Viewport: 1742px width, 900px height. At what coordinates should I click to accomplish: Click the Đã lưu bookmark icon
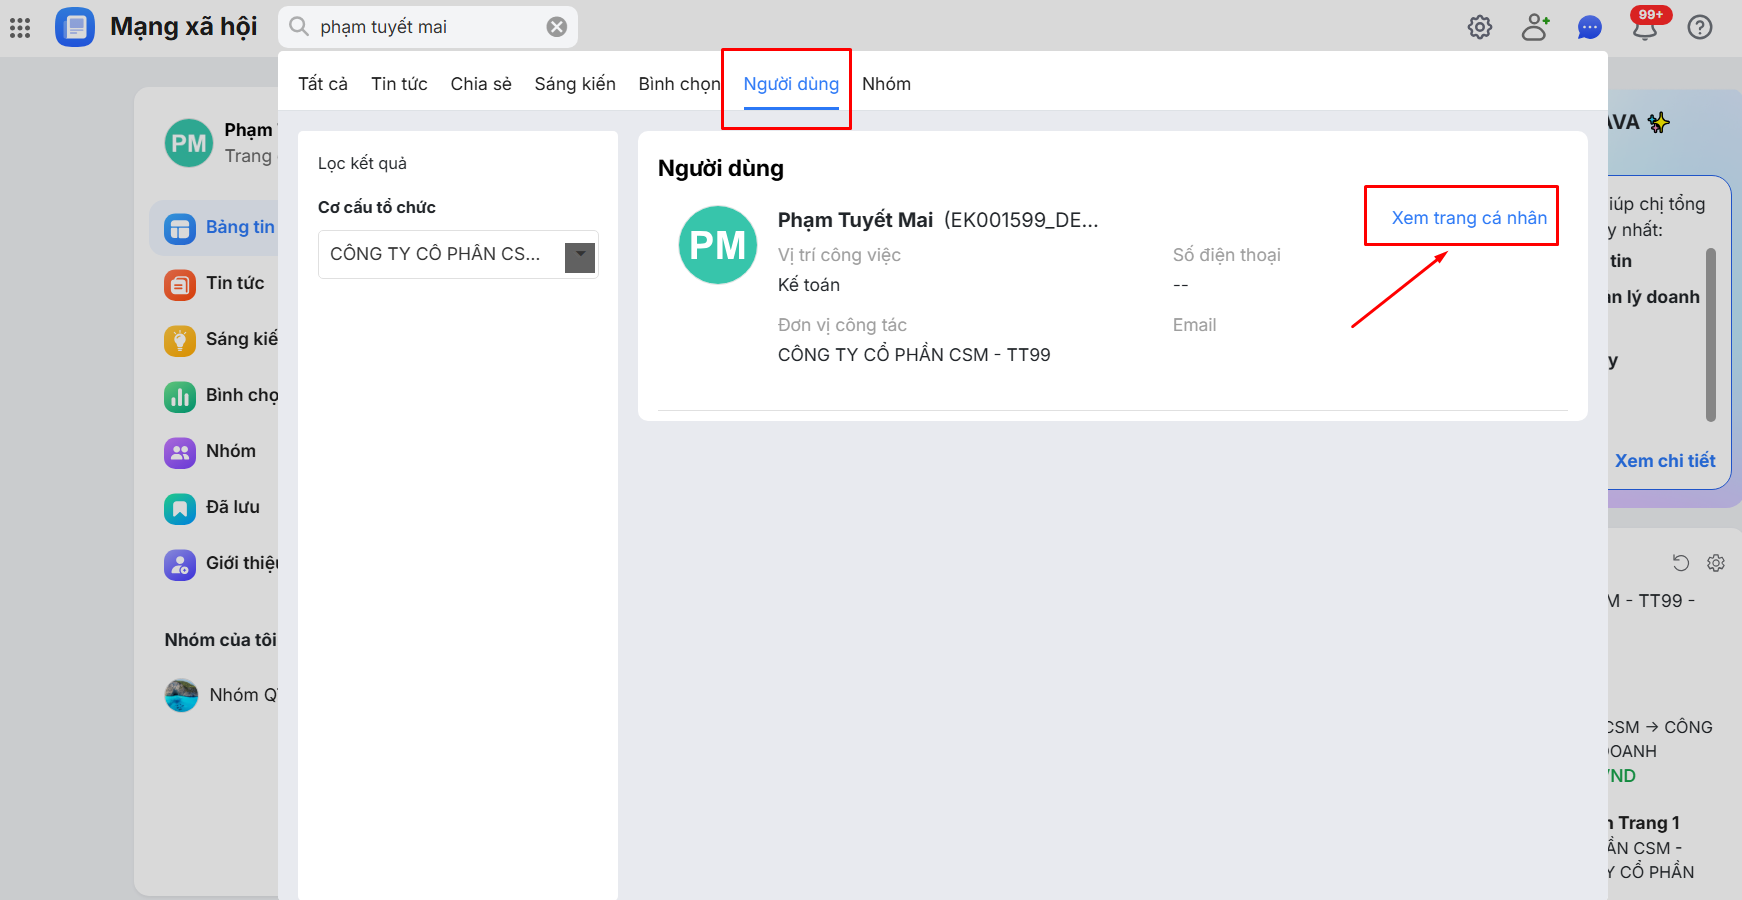tap(180, 508)
